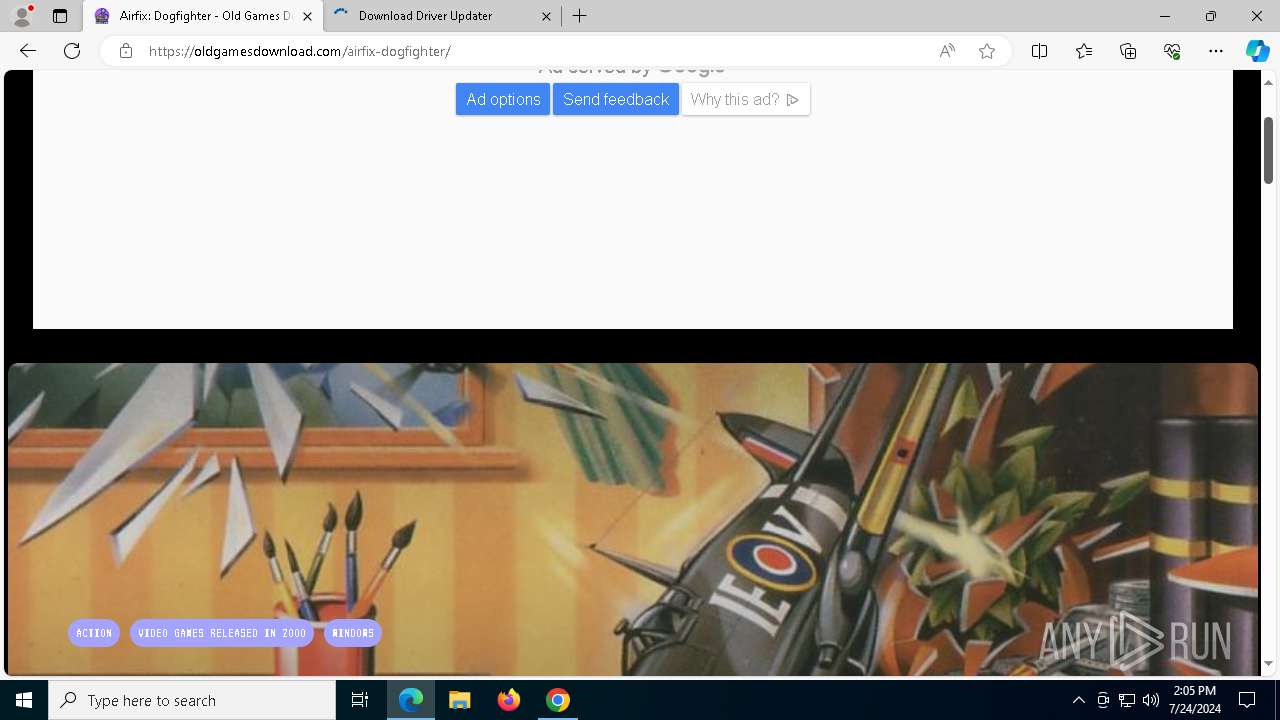Open Settings and more menu

click(x=1216, y=51)
